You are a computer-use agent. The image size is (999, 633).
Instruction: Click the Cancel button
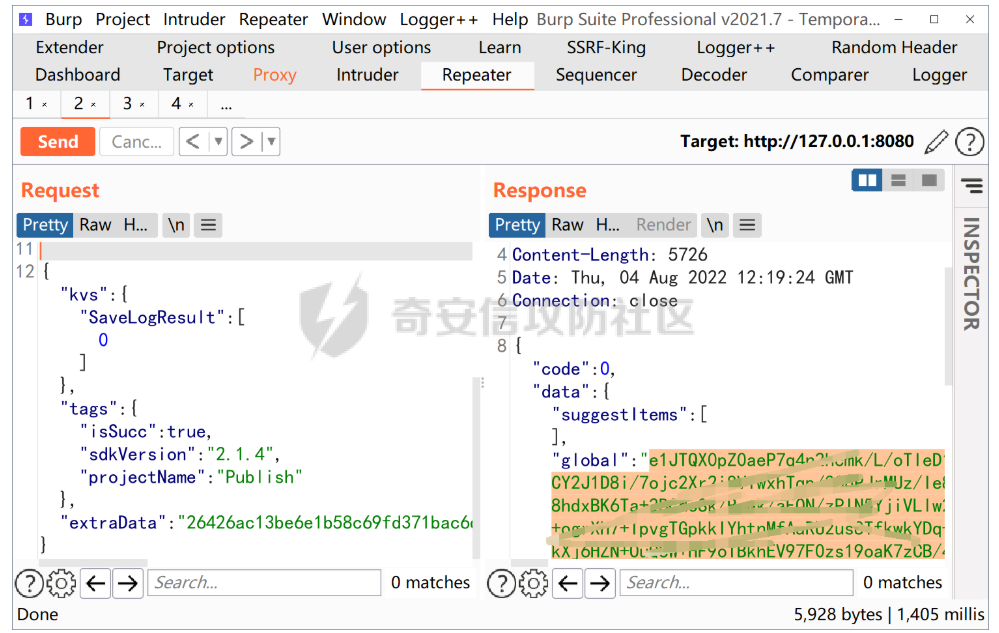tap(136, 141)
